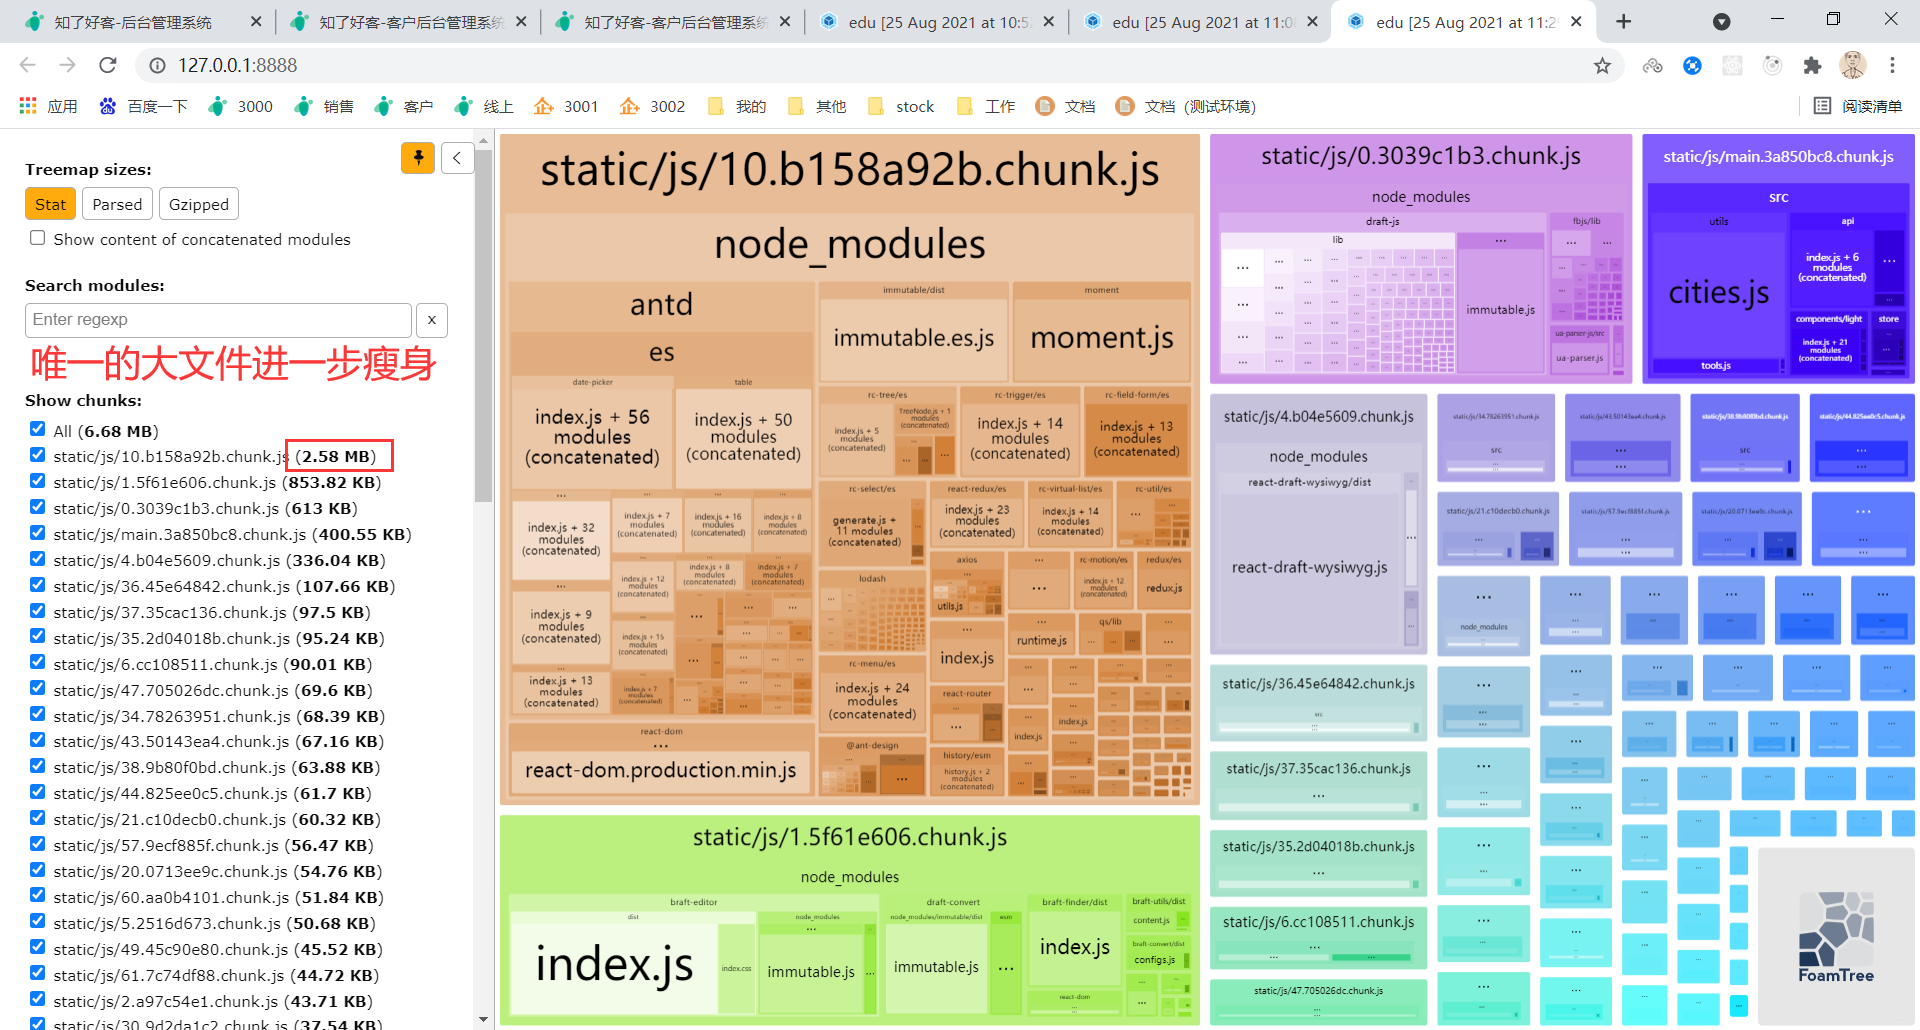Open the 应用 apps shortcut
Image resolution: width=1920 pixels, height=1030 pixels.
[48, 106]
